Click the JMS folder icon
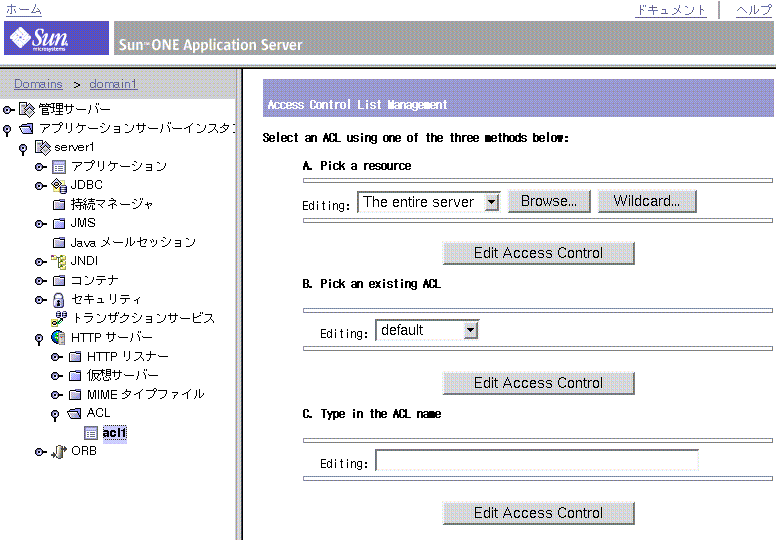 [x=59, y=224]
